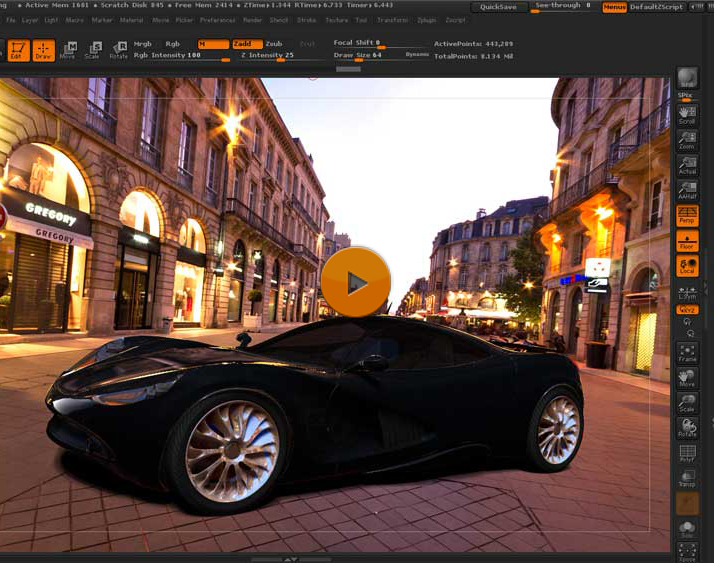Toggle Local symmetry button
This screenshot has height=563, width=714.
(687, 267)
